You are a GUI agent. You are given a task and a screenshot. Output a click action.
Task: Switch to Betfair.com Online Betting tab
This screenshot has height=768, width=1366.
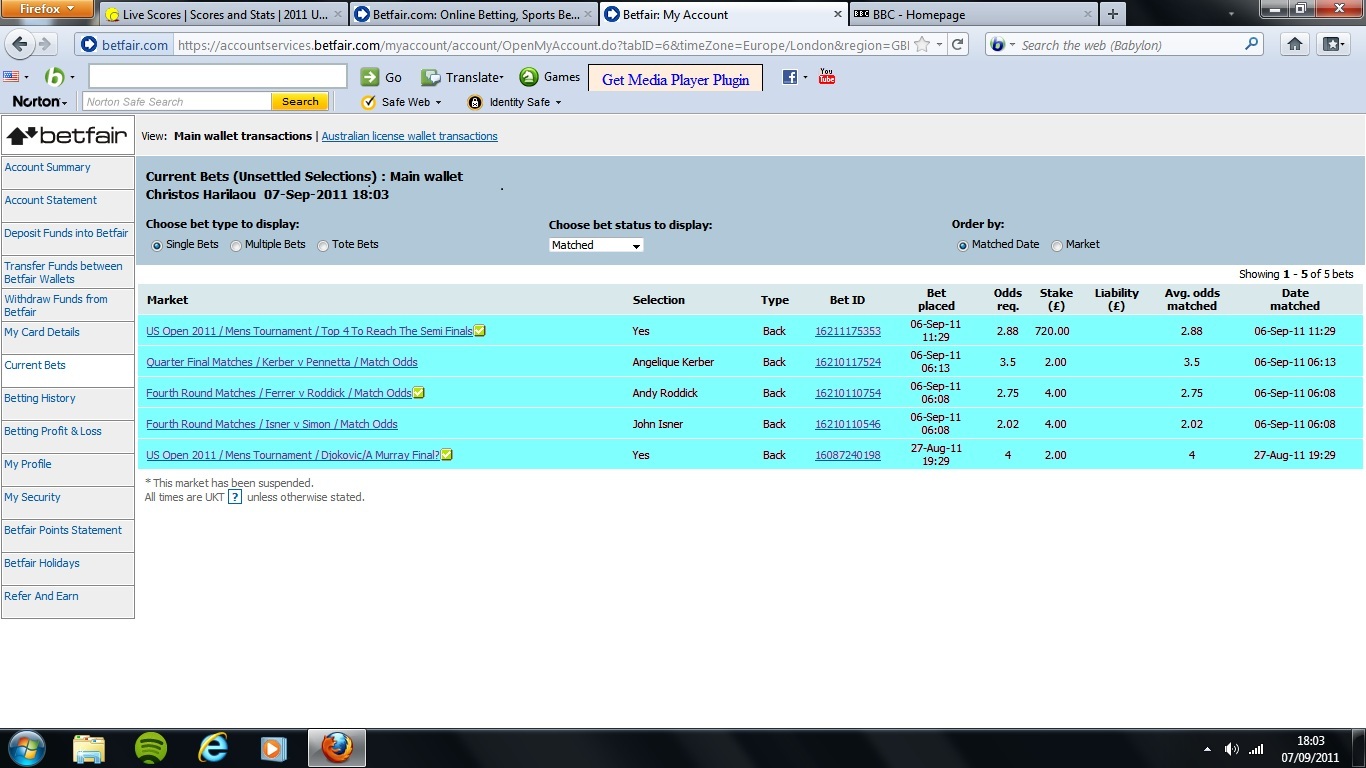tap(474, 15)
